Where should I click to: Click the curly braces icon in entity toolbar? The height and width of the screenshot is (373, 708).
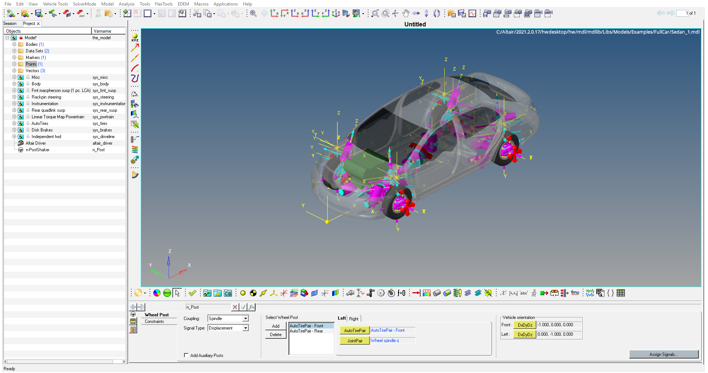point(610,293)
